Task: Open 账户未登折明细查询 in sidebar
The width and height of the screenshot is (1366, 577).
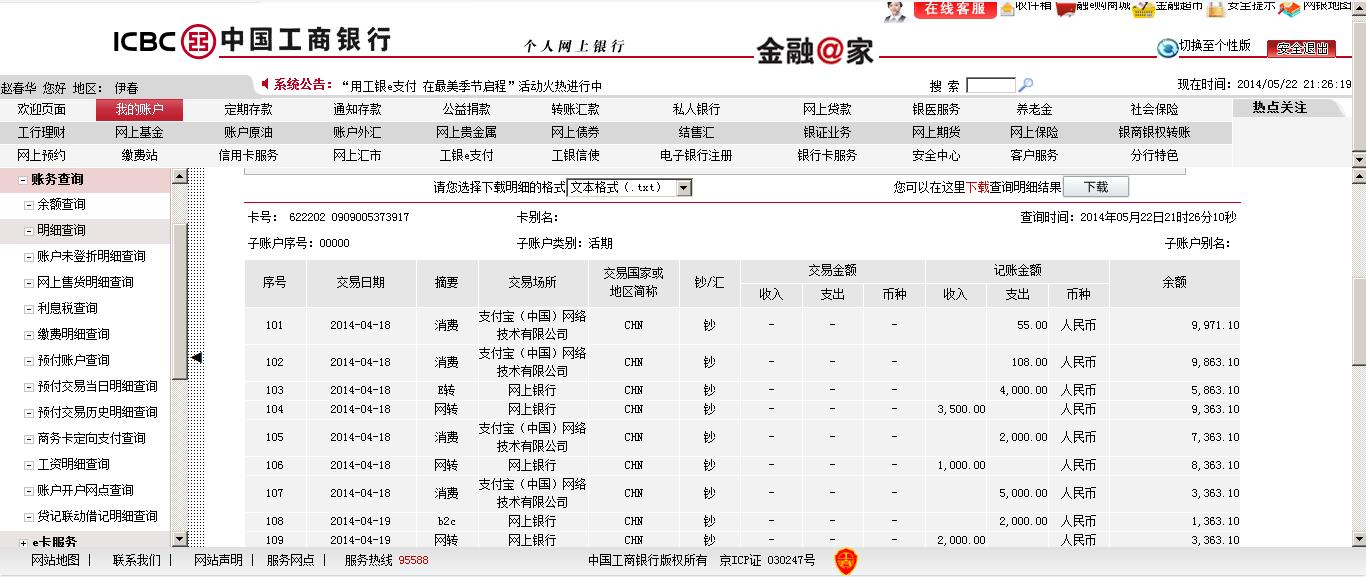Action: (x=91, y=256)
